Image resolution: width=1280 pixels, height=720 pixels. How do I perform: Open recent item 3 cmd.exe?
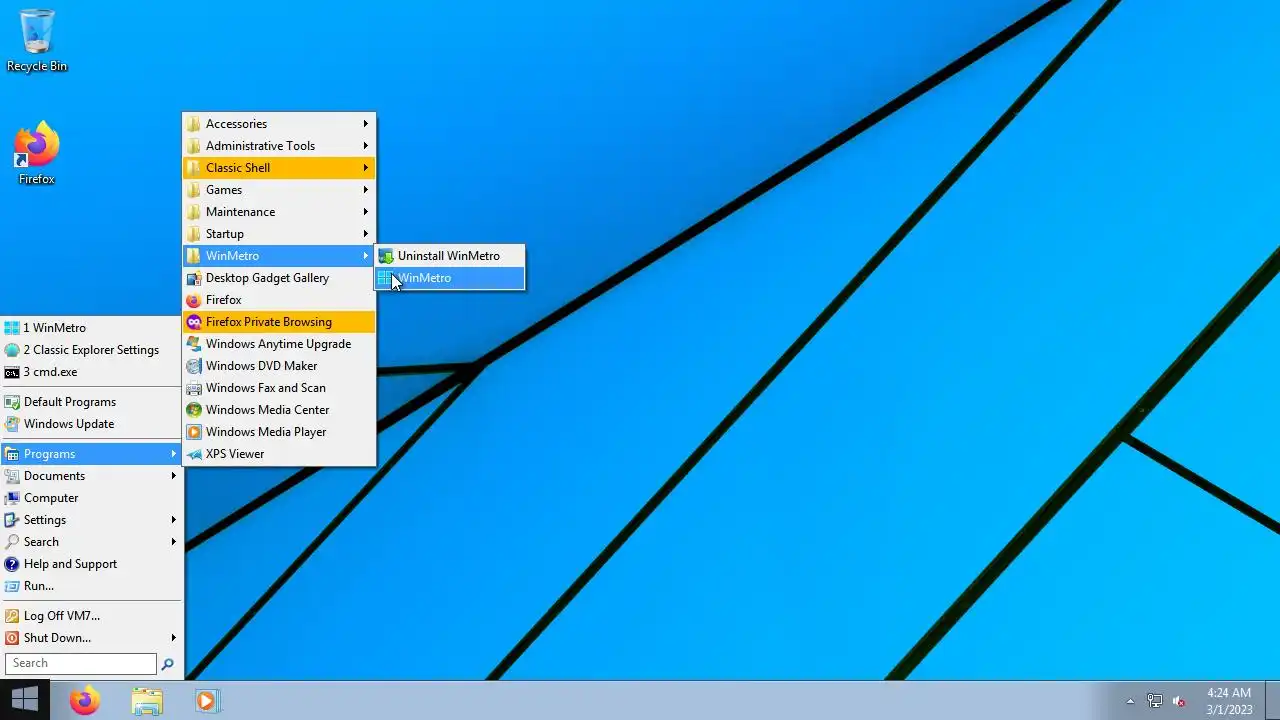tap(91, 372)
